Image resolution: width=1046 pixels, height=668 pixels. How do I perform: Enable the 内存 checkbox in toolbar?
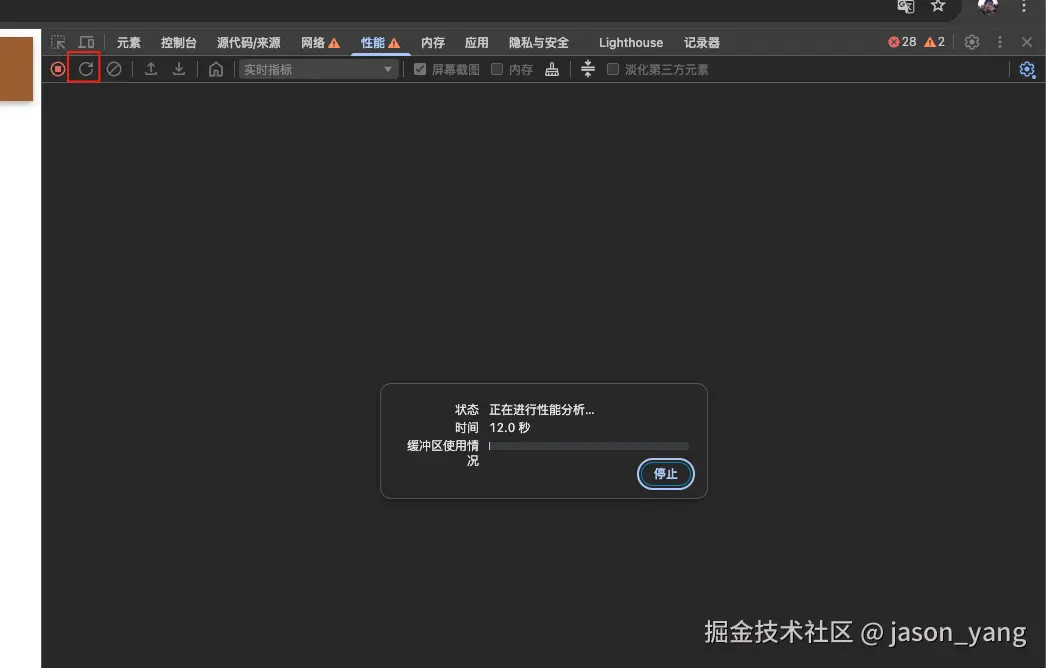496,69
